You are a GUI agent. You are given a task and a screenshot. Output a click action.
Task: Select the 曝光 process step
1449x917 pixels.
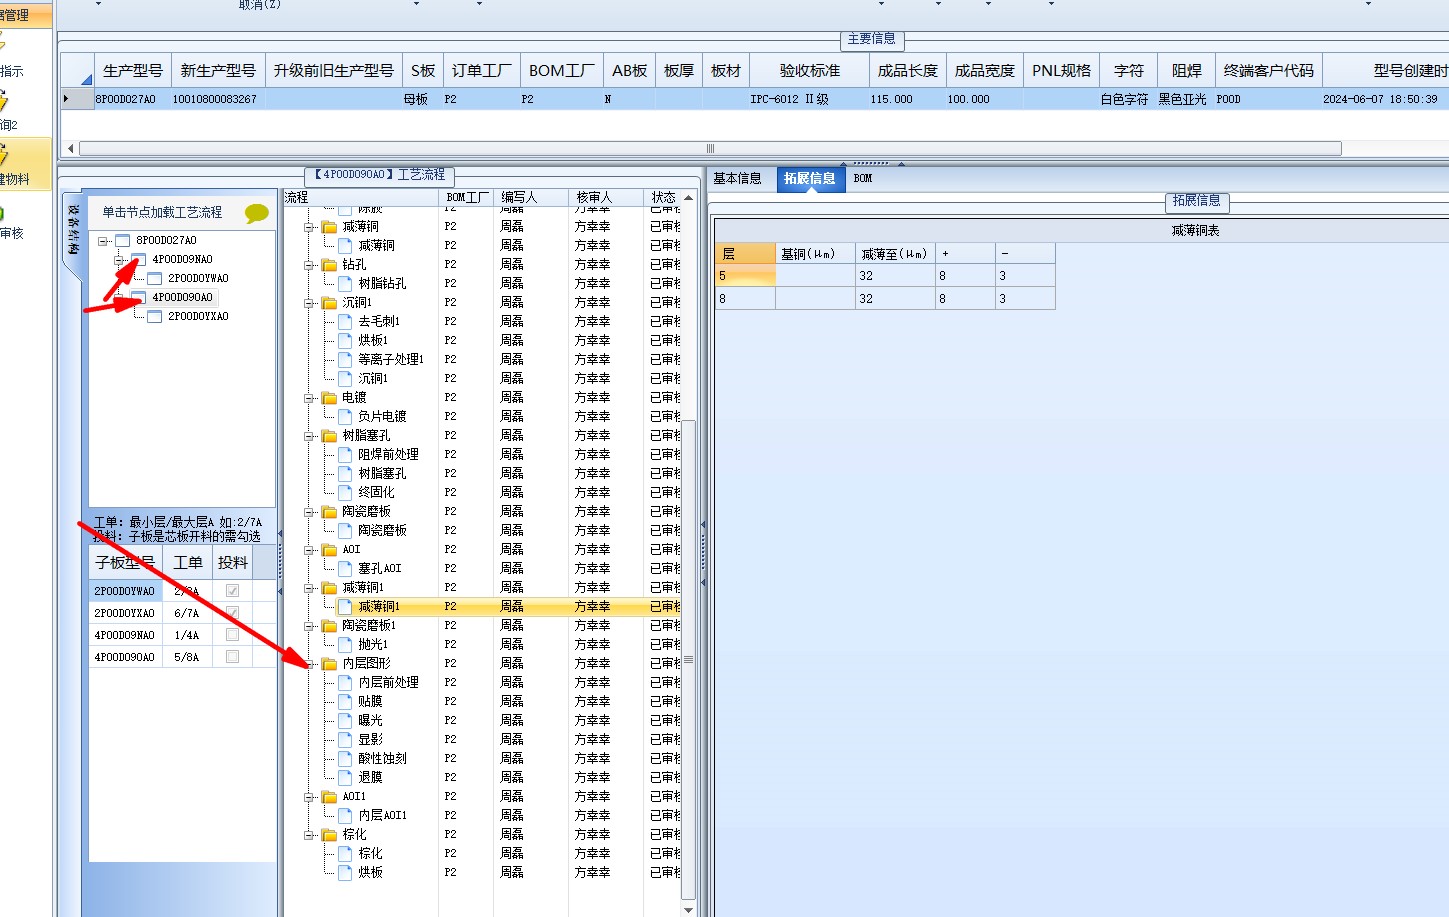click(x=370, y=721)
